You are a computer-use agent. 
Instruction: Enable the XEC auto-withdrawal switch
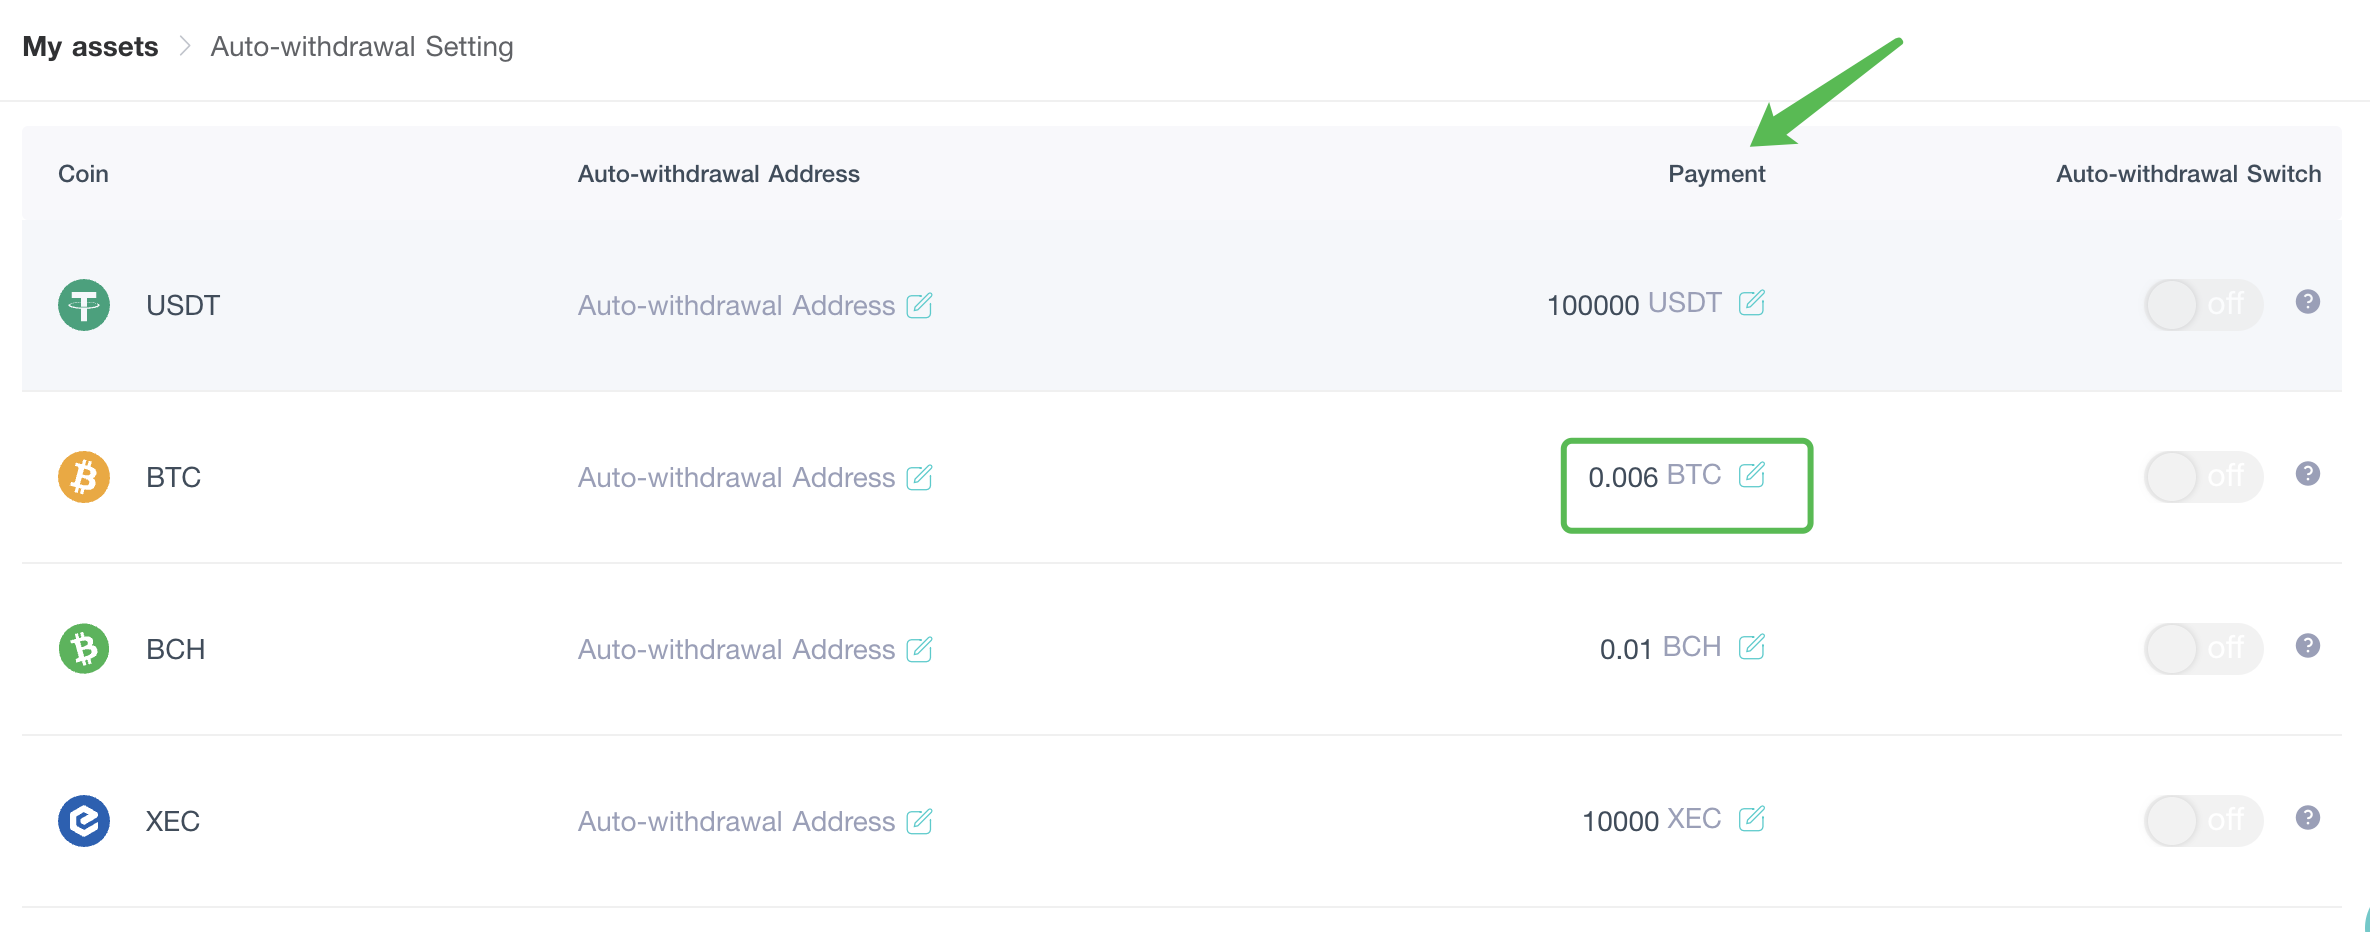(x=2203, y=820)
